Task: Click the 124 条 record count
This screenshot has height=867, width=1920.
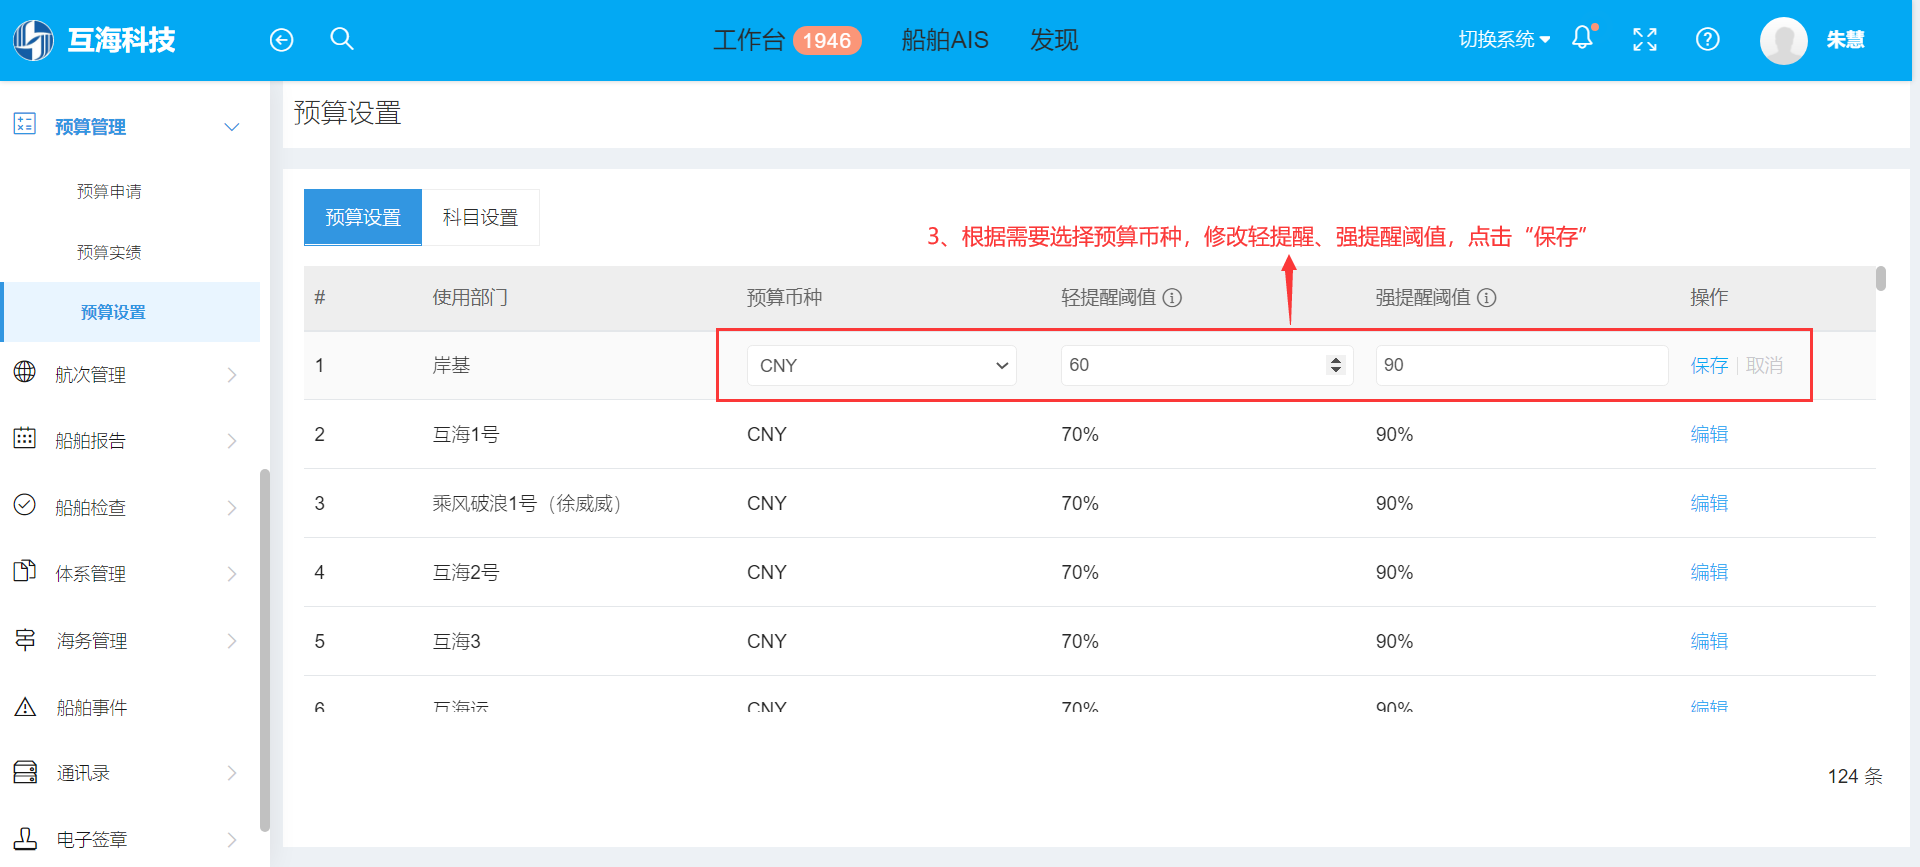Action: [1855, 776]
